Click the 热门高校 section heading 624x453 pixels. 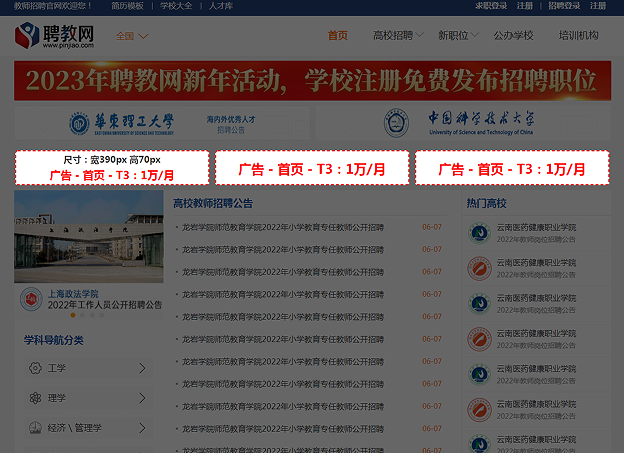486,203
